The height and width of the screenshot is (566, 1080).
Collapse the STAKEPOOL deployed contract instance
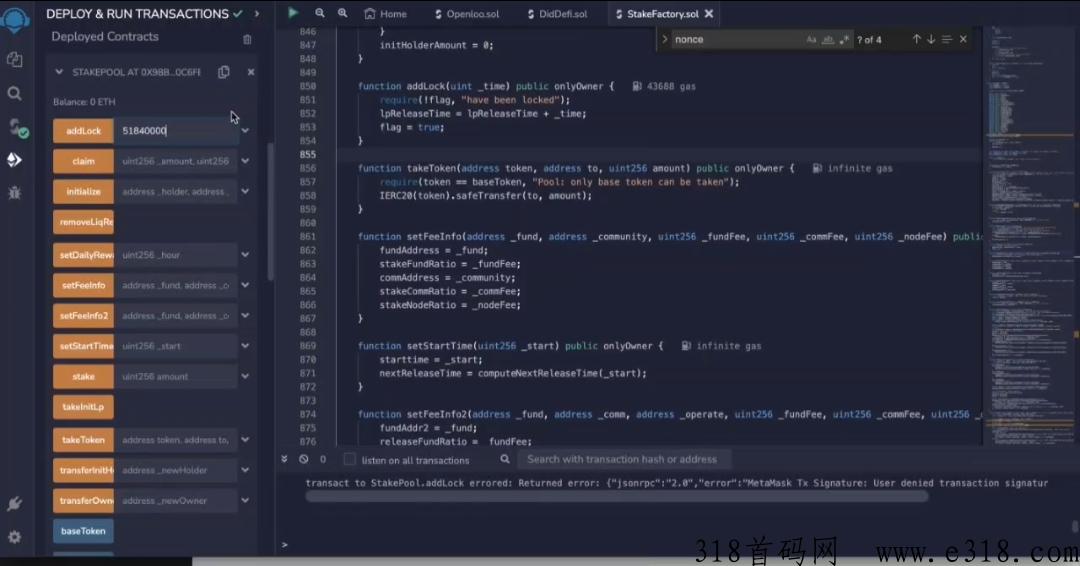[59, 72]
